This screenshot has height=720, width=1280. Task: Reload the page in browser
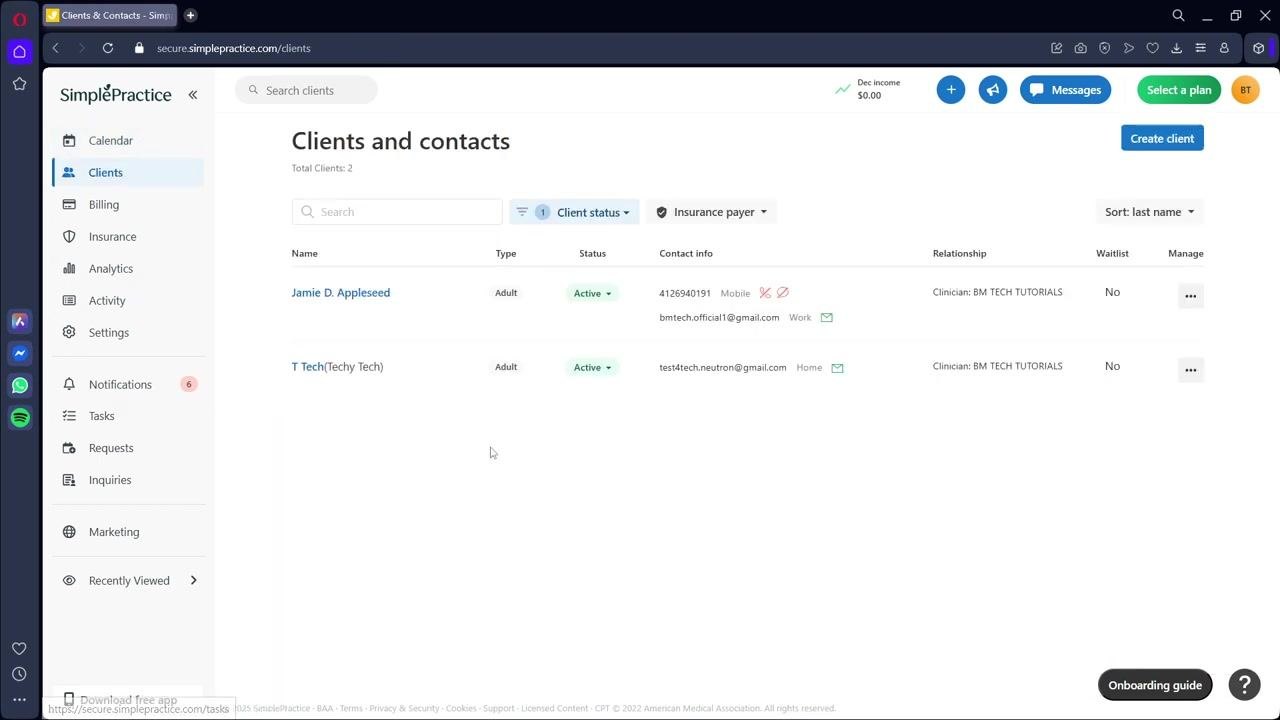point(108,48)
